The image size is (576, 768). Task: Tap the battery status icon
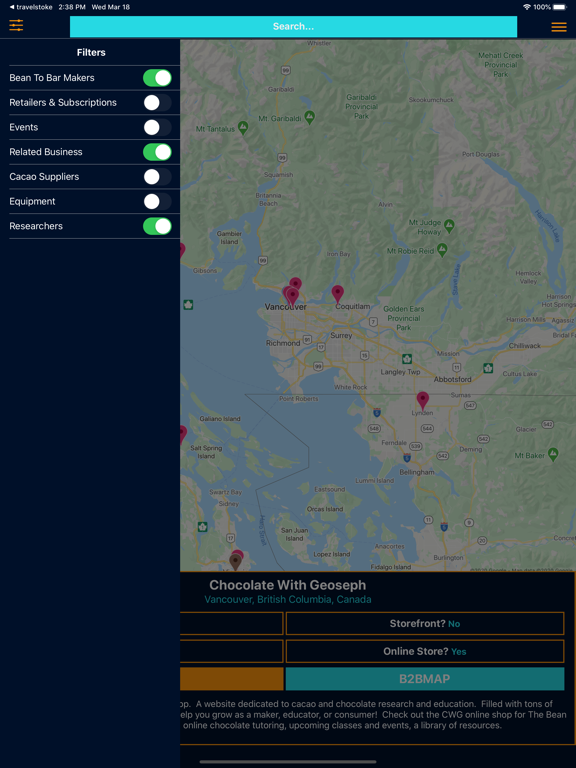point(559,7)
